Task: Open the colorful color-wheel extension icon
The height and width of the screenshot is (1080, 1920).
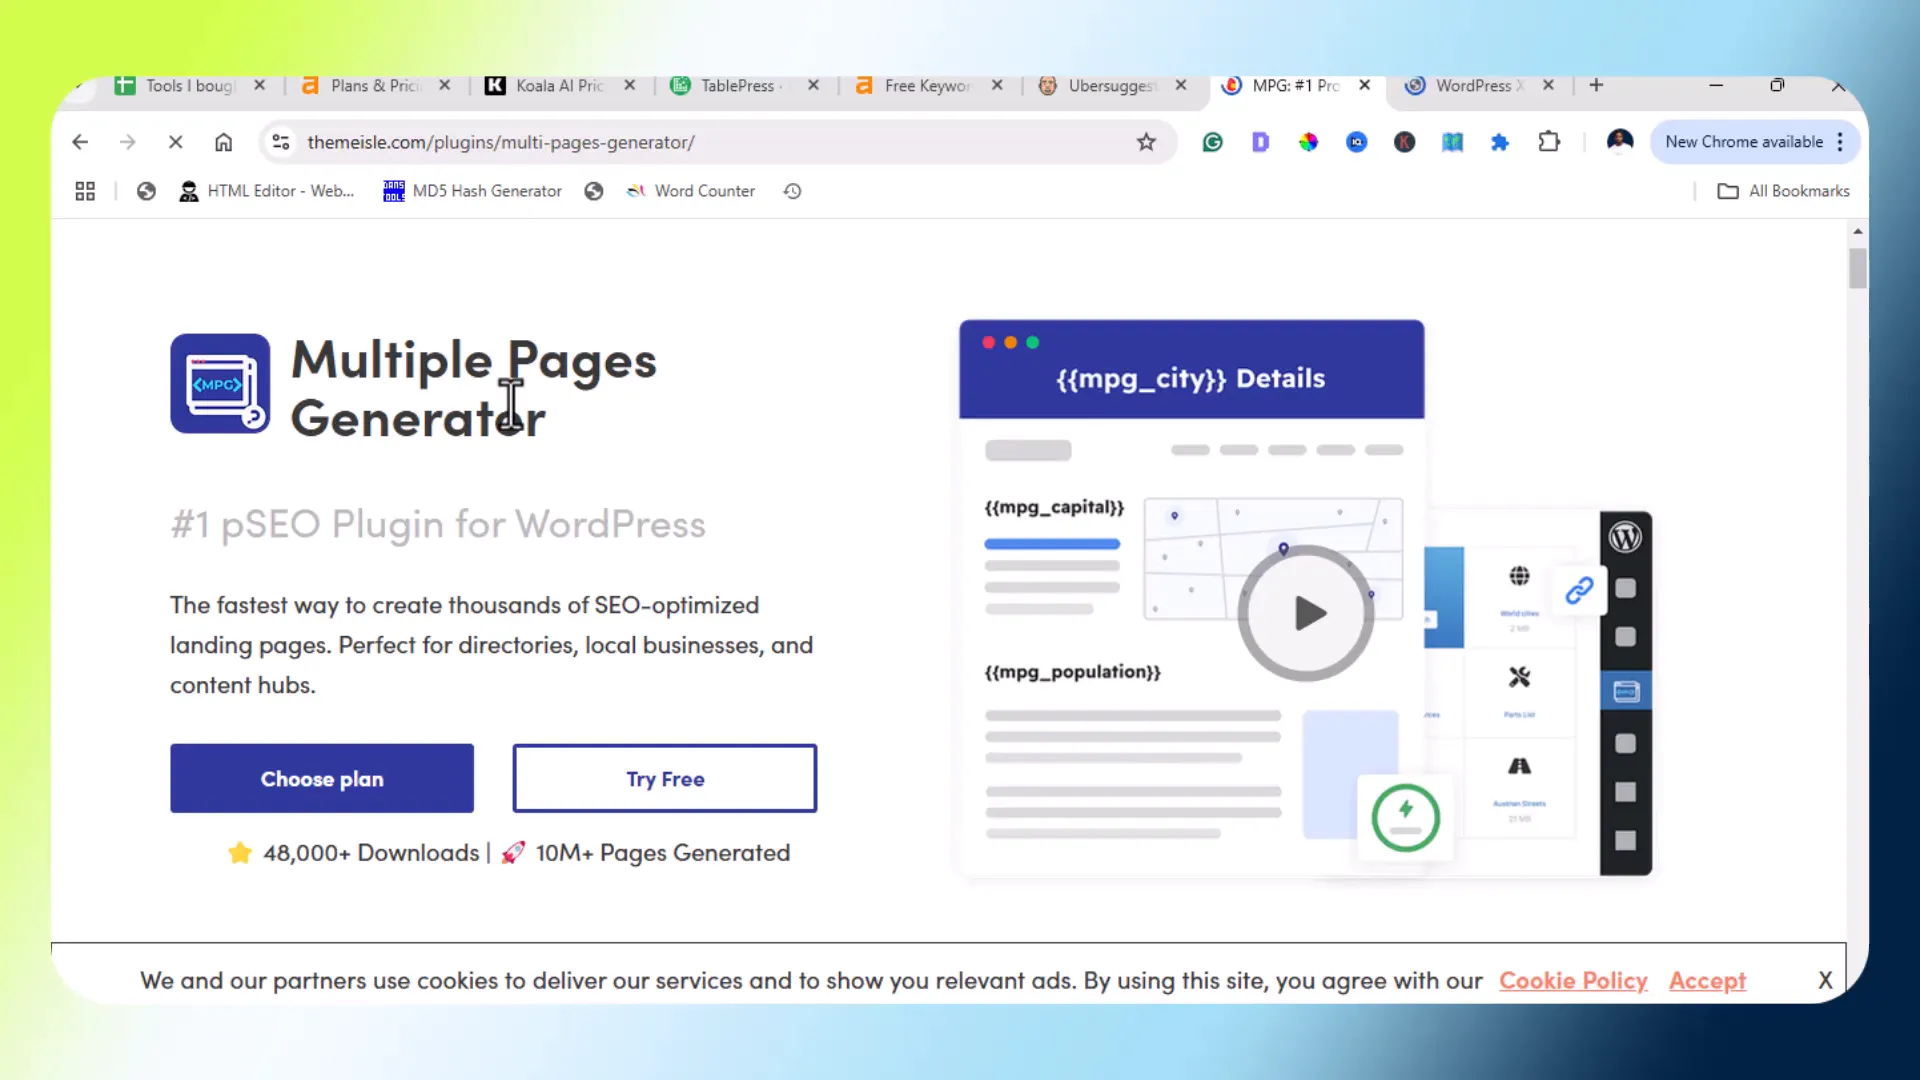Action: tap(1308, 142)
